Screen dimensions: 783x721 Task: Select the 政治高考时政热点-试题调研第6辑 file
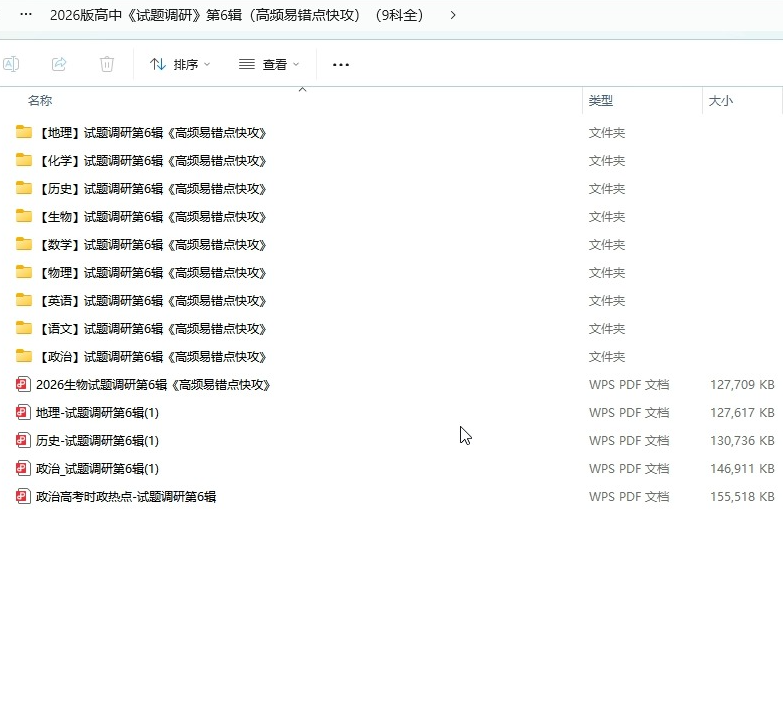tap(126, 497)
